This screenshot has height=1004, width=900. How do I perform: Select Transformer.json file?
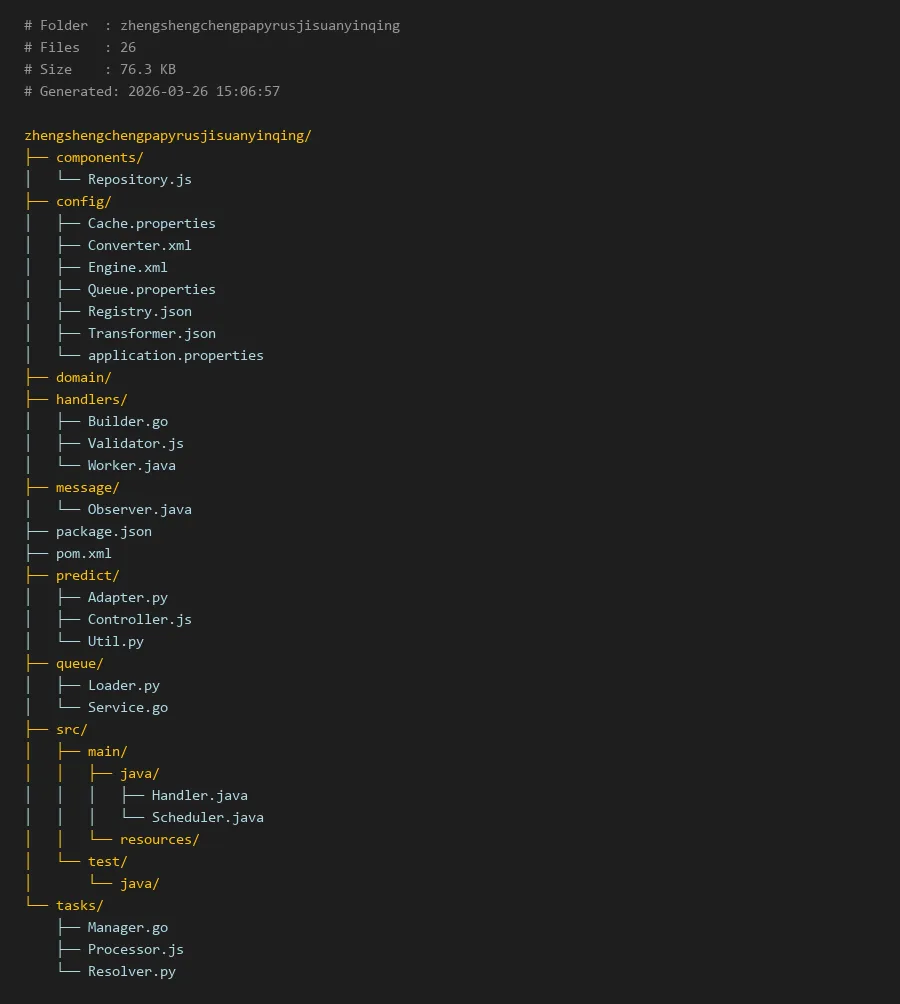(151, 333)
